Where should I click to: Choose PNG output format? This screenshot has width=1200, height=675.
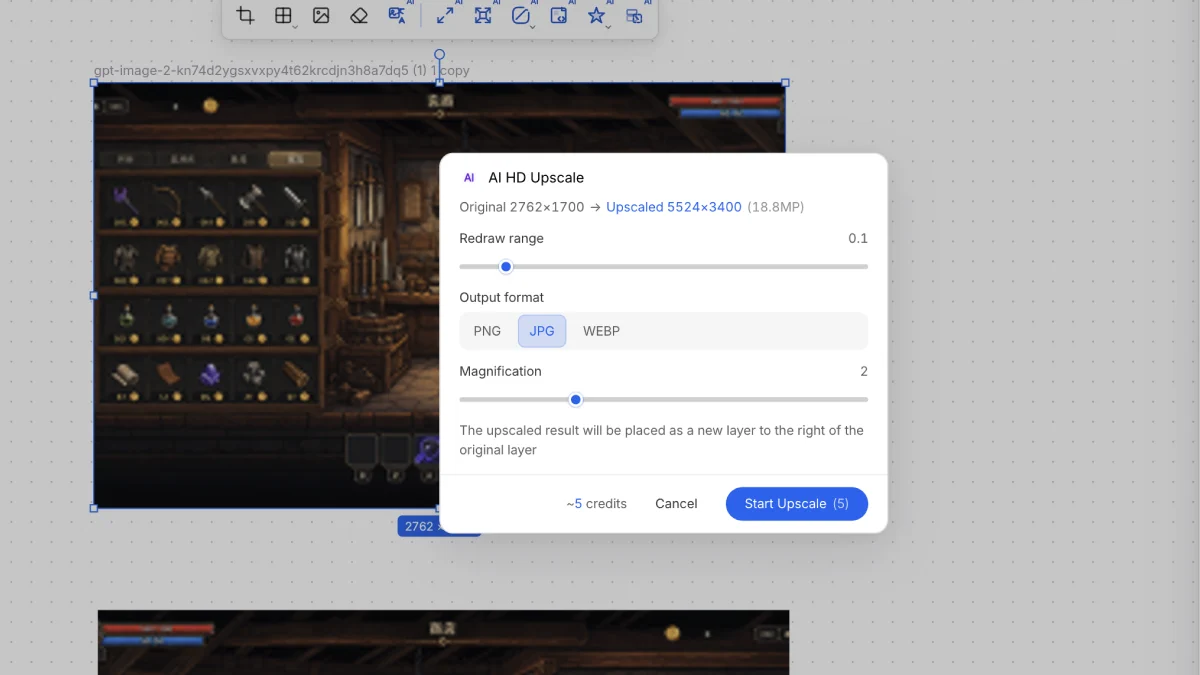click(487, 331)
